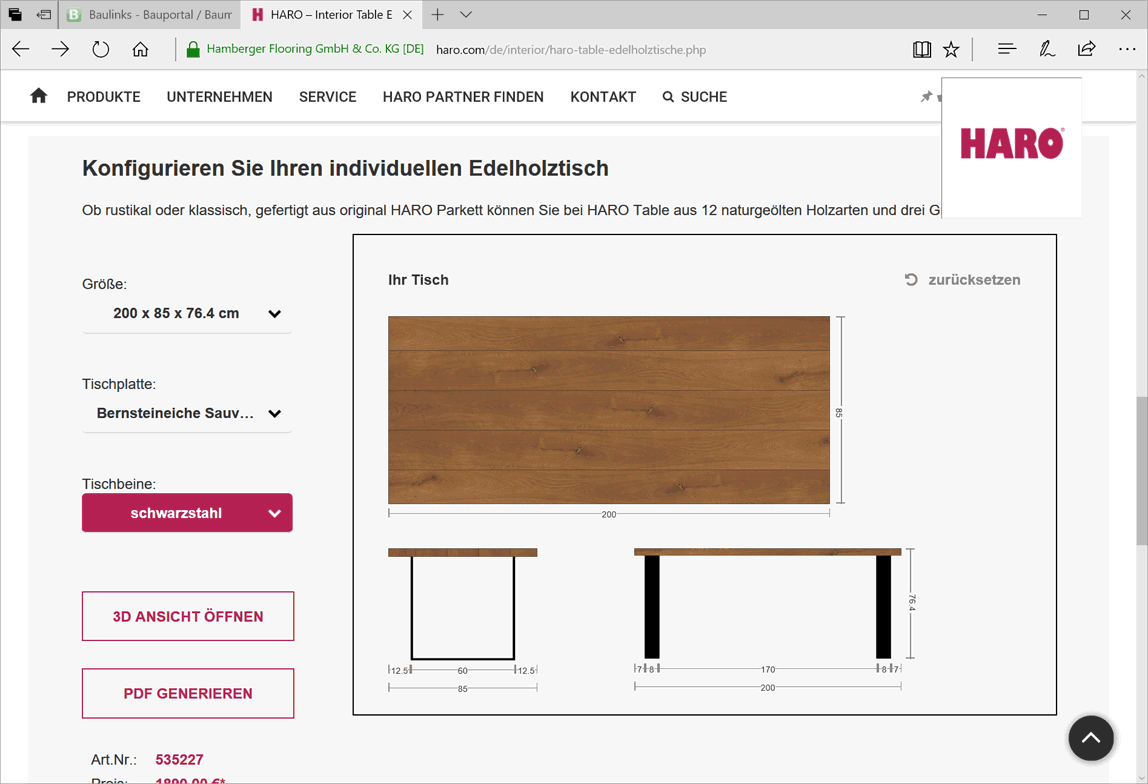Minimize the browser window
This screenshot has height=784, width=1148.
(1042, 15)
